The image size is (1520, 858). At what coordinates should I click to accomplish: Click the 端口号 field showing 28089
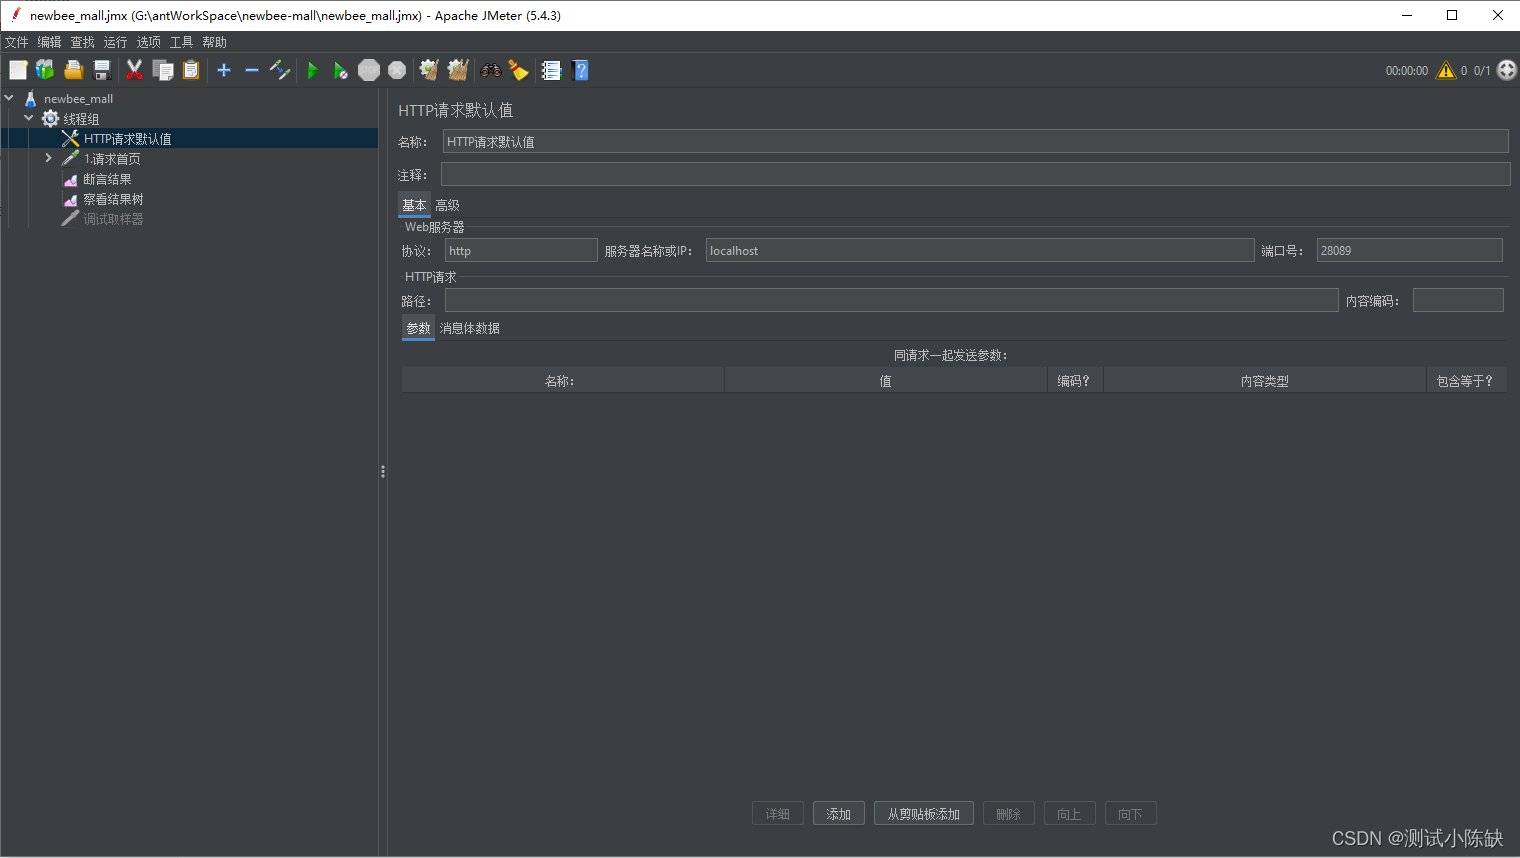(x=1410, y=250)
